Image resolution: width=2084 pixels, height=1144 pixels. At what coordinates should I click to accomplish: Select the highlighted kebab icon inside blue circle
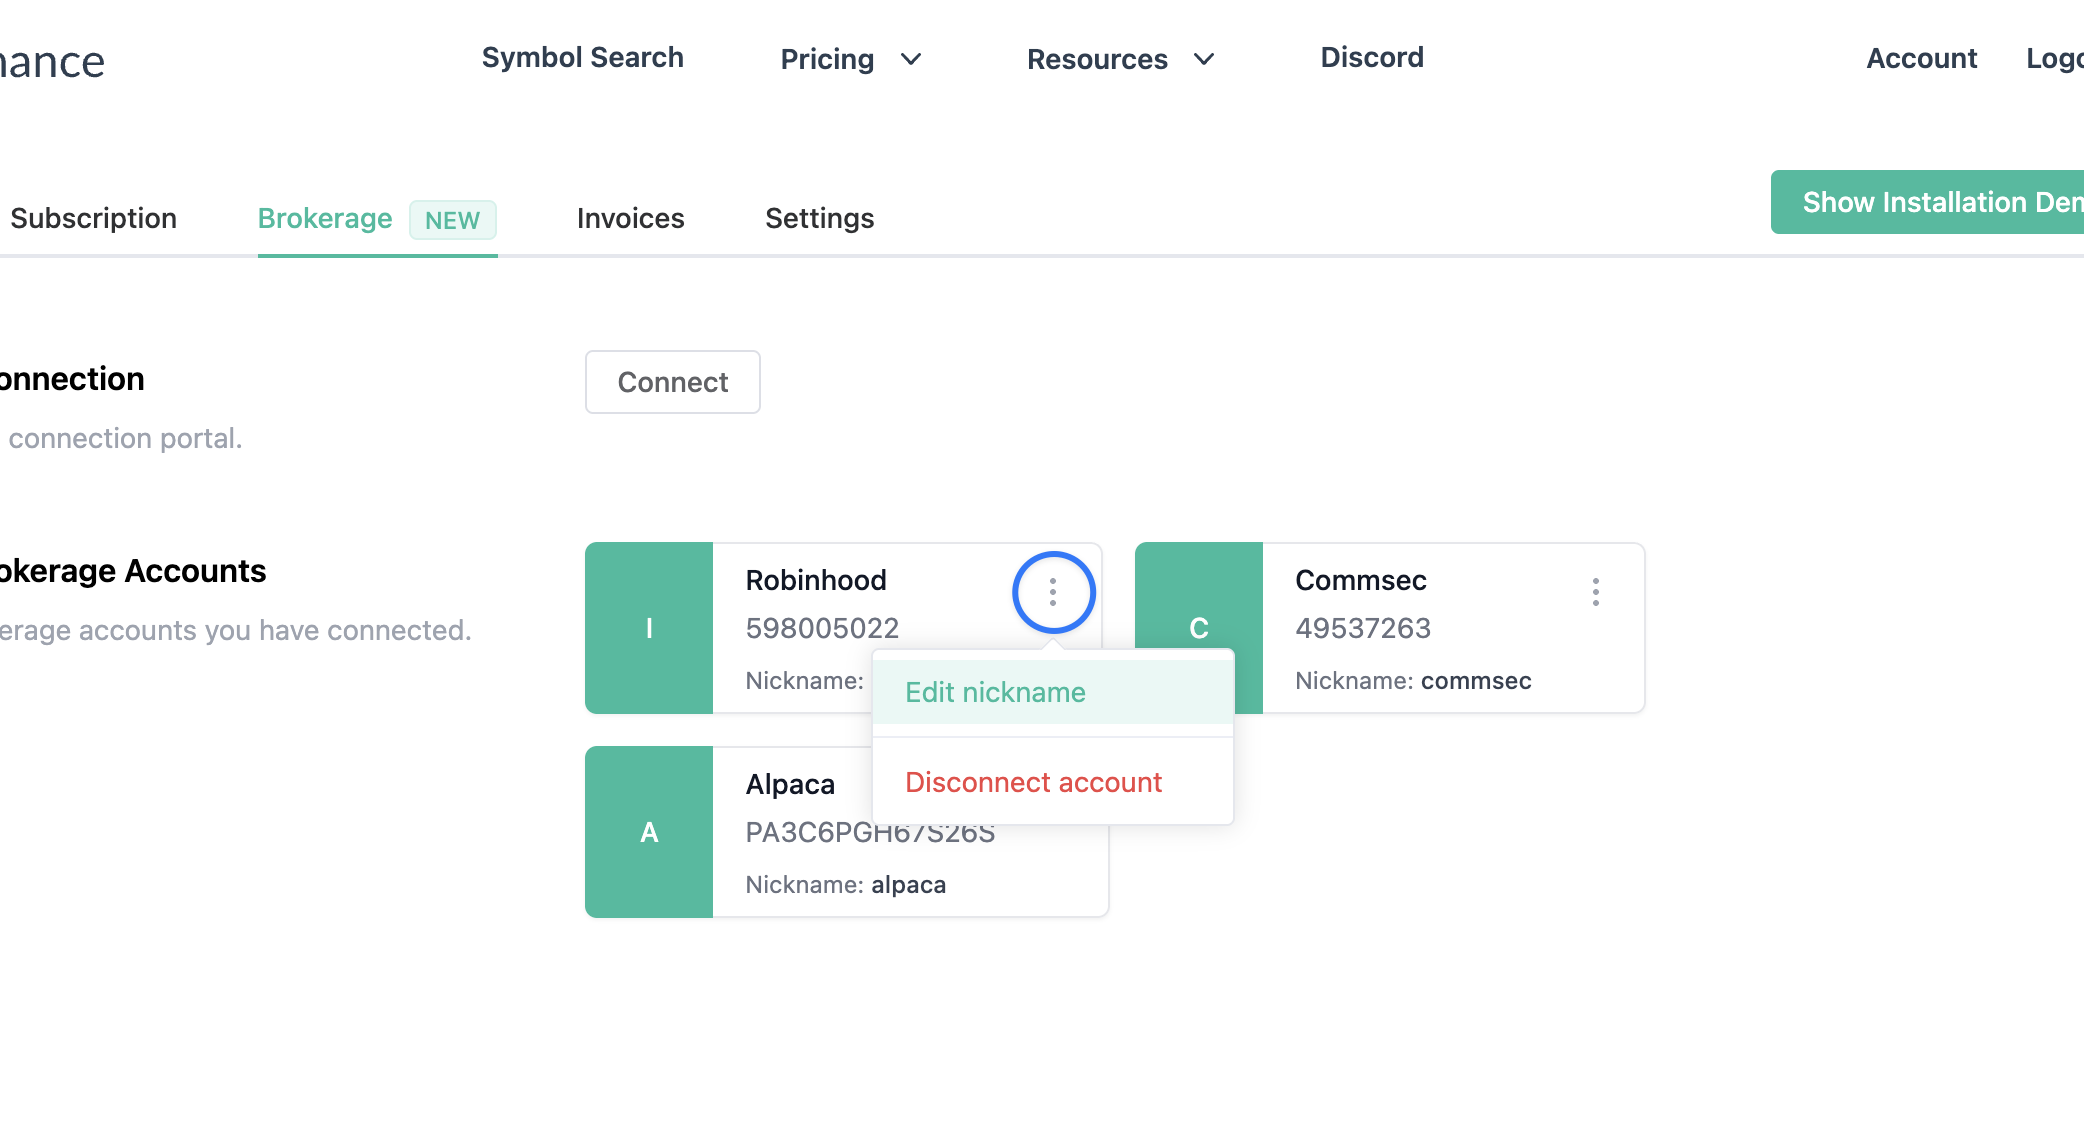1053,591
